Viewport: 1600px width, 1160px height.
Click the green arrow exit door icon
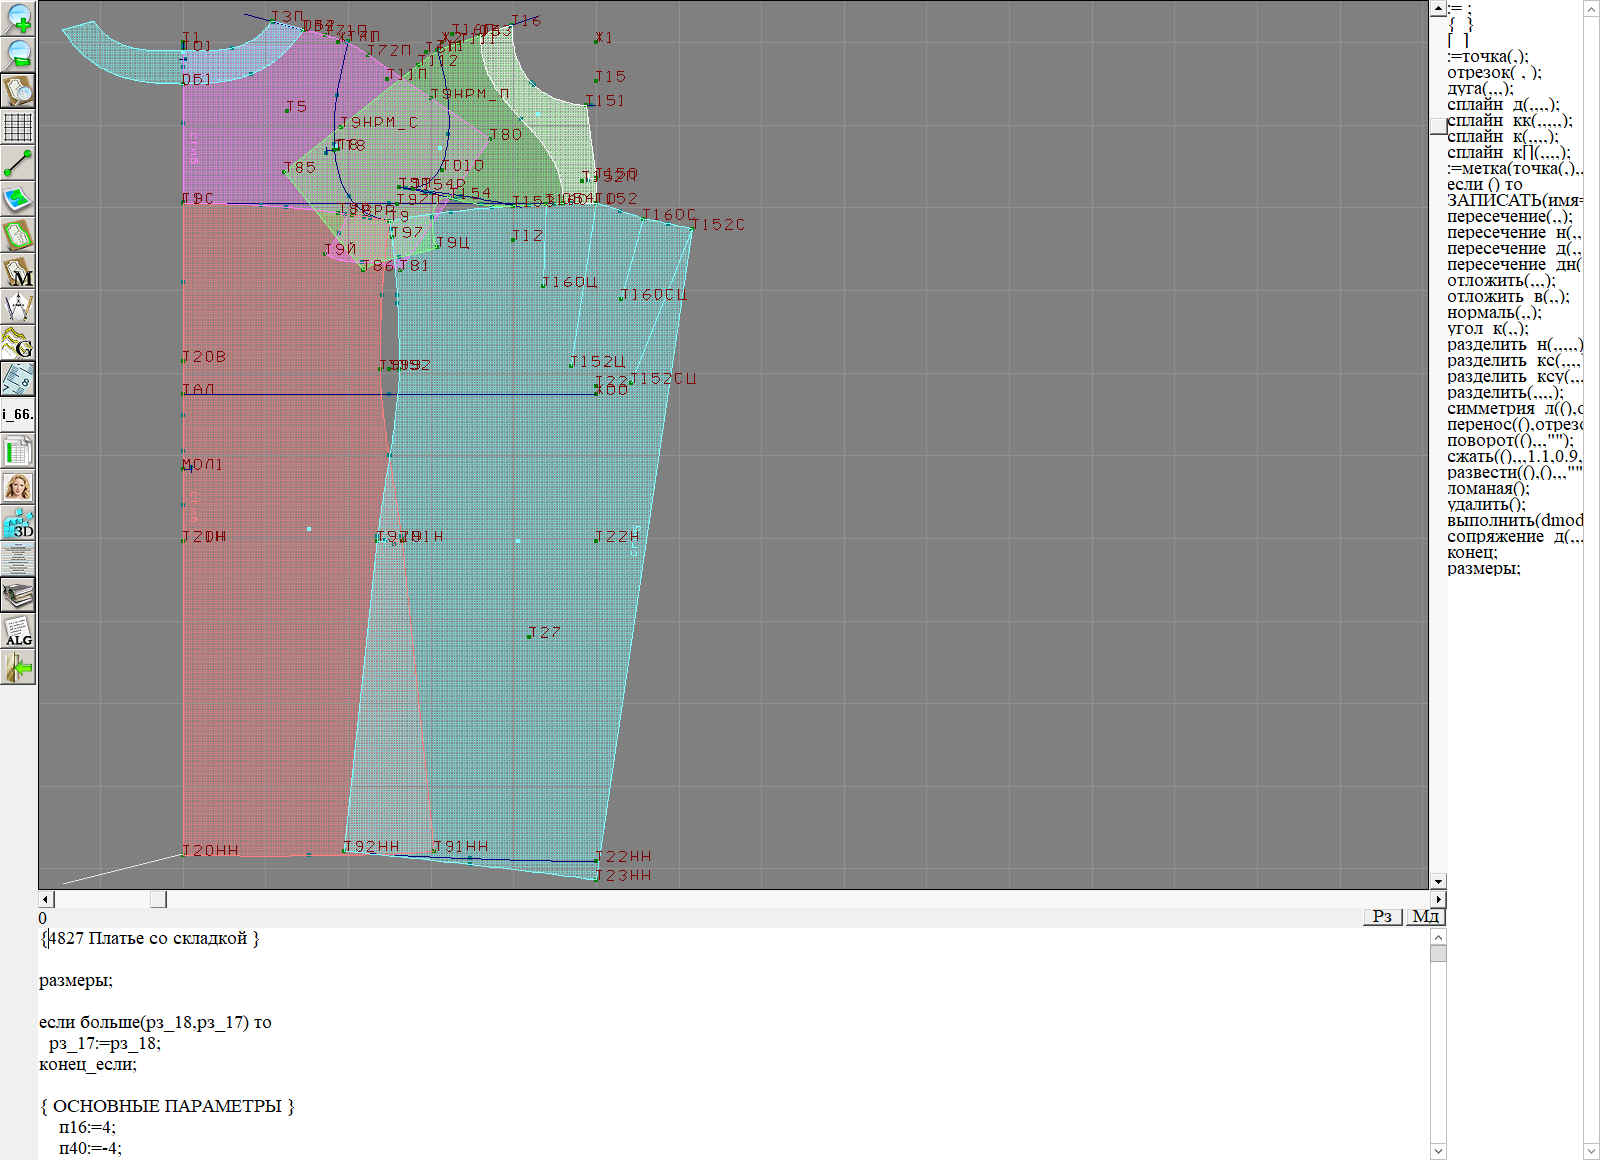coord(18,667)
